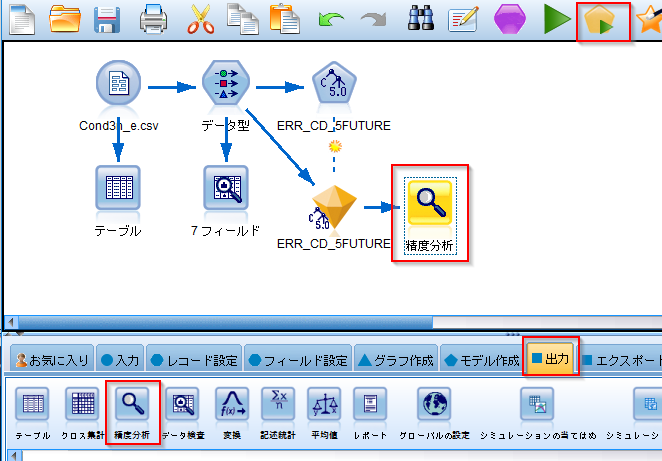Open the エクスポート palette tab
The height and width of the screenshot is (461, 662).
point(622,360)
